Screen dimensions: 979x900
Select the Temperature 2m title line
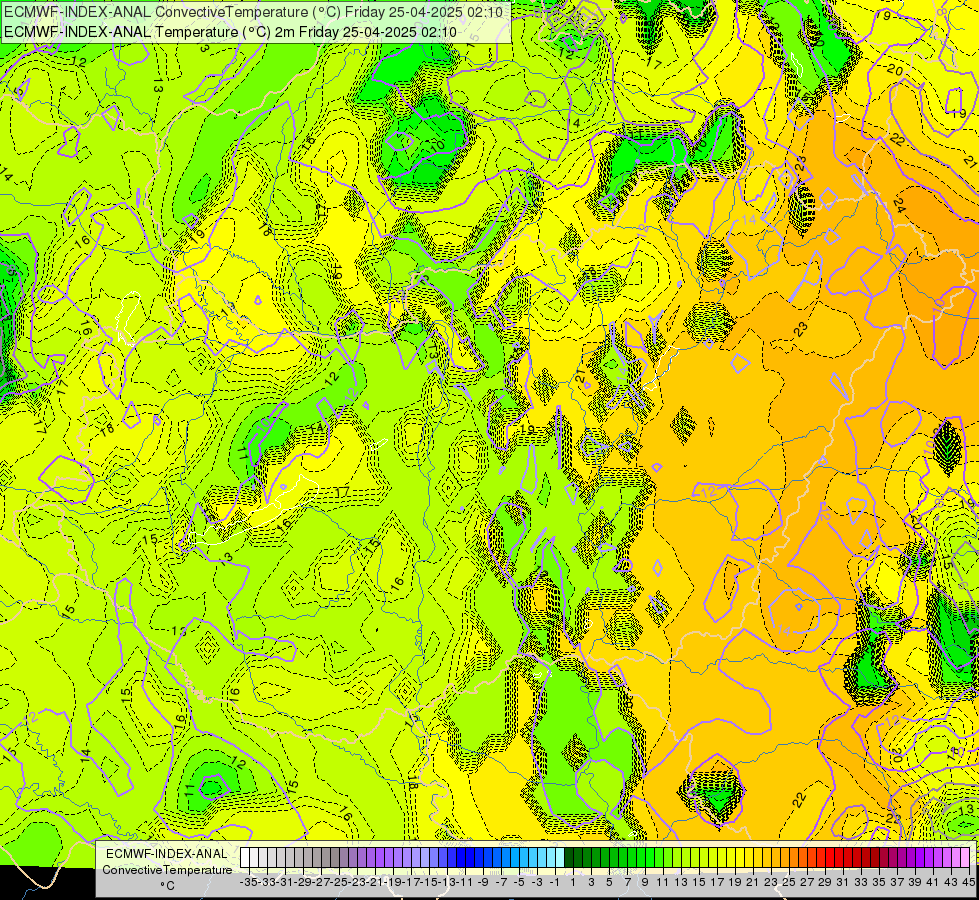tap(230, 32)
